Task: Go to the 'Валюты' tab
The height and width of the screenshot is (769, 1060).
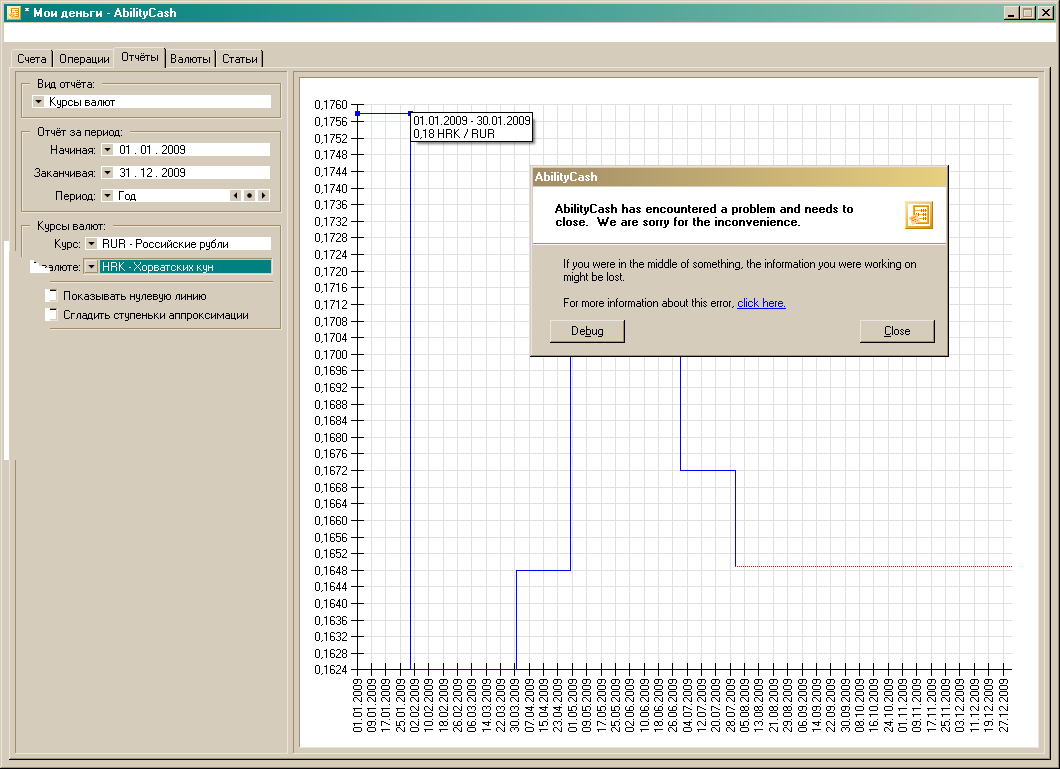Action: (190, 59)
